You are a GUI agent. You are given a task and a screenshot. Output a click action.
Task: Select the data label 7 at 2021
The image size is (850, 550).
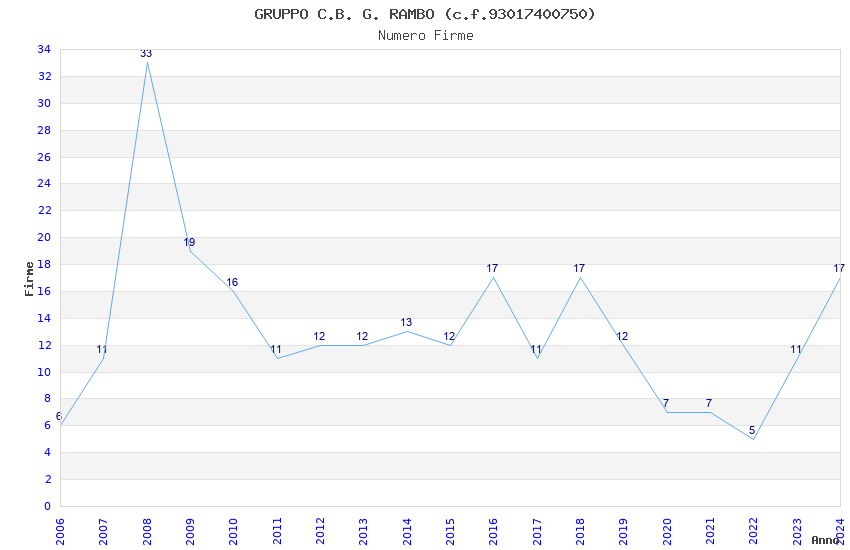[709, 403]
